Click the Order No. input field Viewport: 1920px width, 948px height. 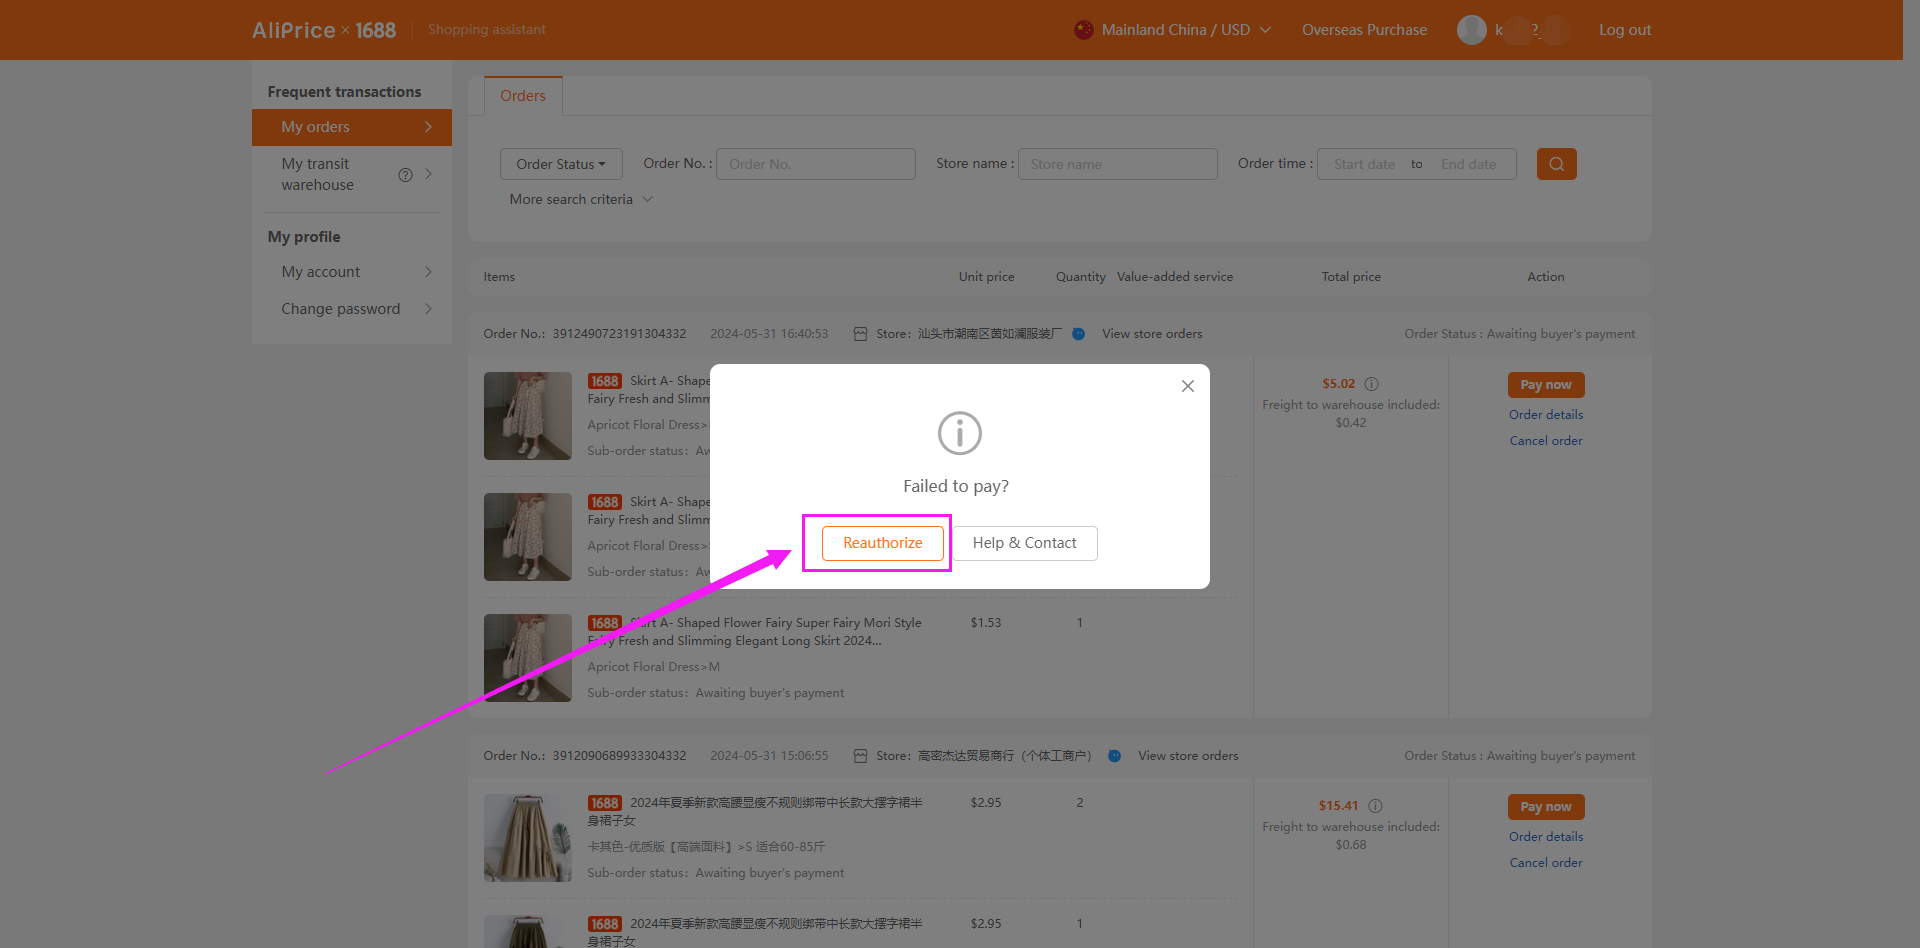(x=815, y=164)
